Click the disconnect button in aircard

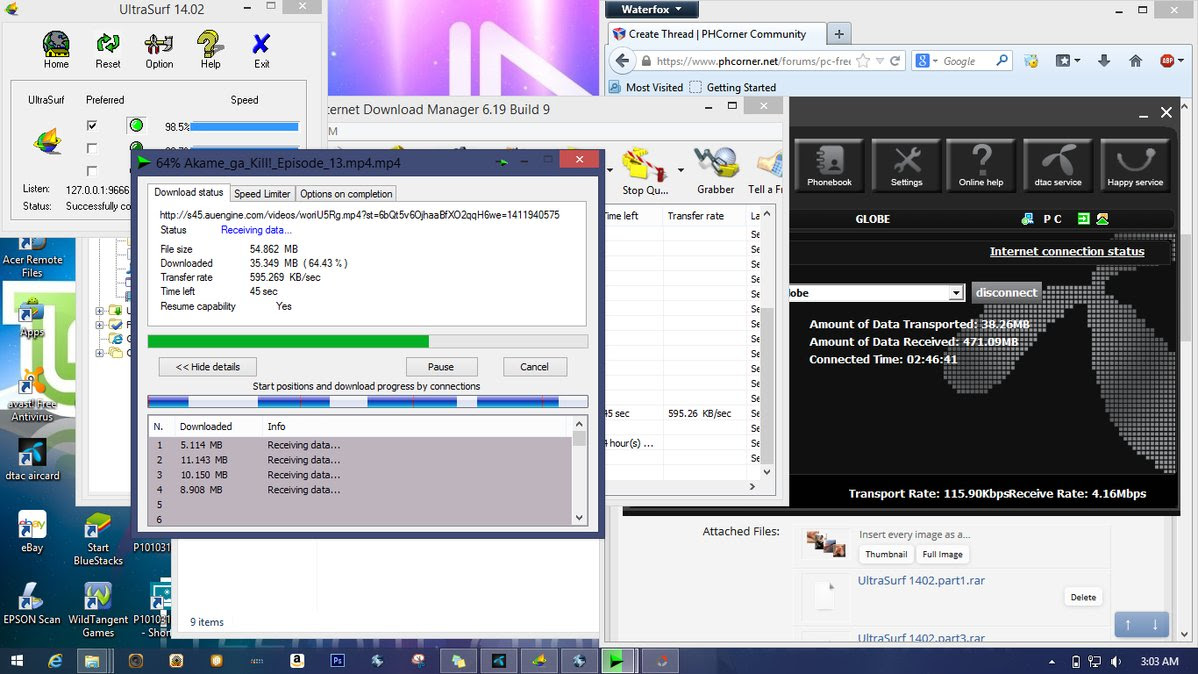click(x=1006, y=293)
